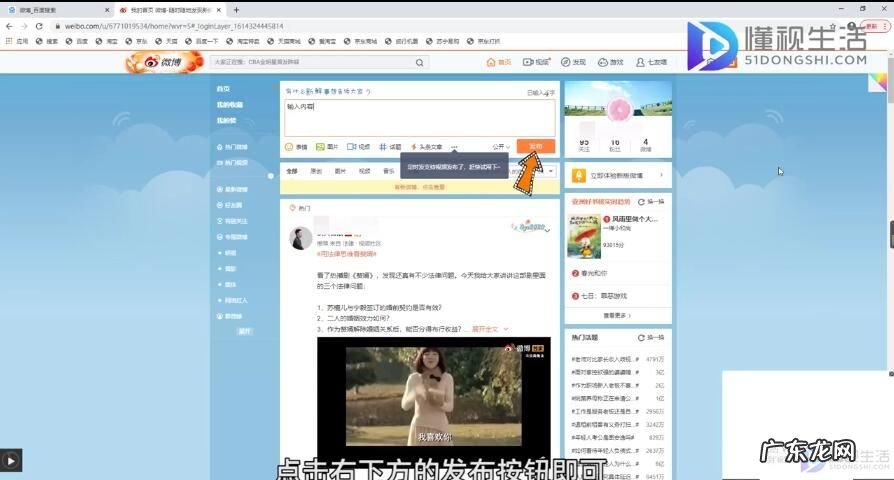
Task: Open a new browser tab with plus
Action: point(236,10)
